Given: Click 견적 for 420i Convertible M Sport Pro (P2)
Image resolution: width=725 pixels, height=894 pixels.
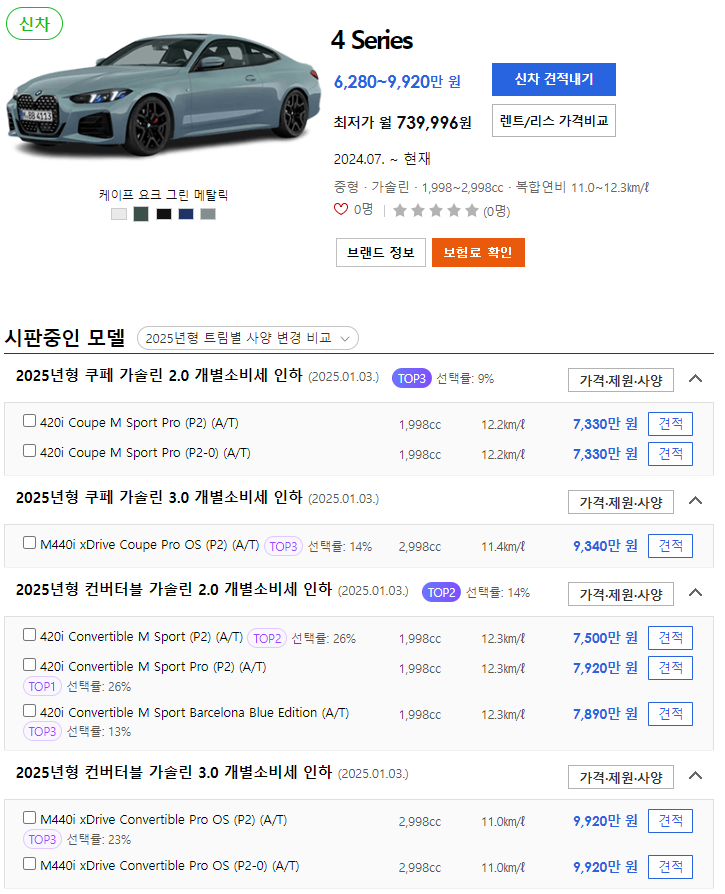Looking at the screenshot, I should pos(670,668).
